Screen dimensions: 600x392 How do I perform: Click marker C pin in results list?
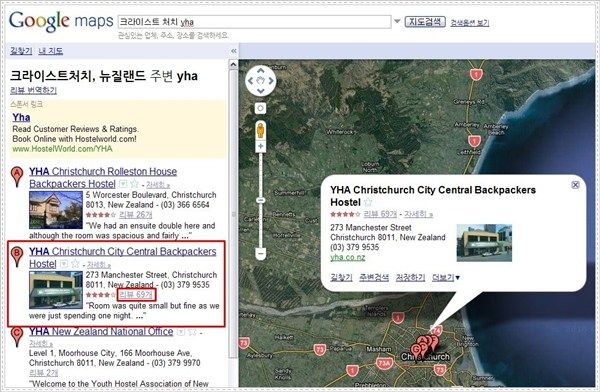click(16, 336)
